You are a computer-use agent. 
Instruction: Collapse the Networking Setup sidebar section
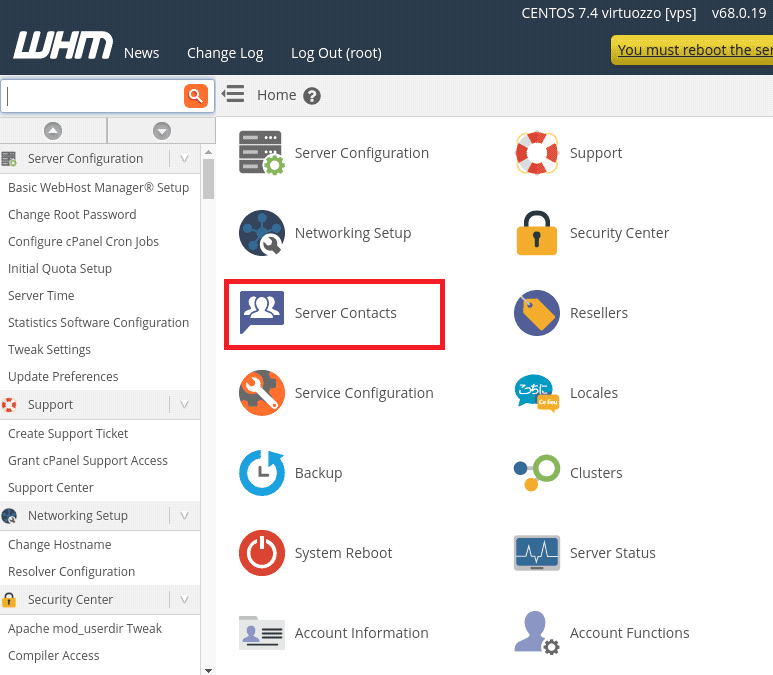[184, 515]
